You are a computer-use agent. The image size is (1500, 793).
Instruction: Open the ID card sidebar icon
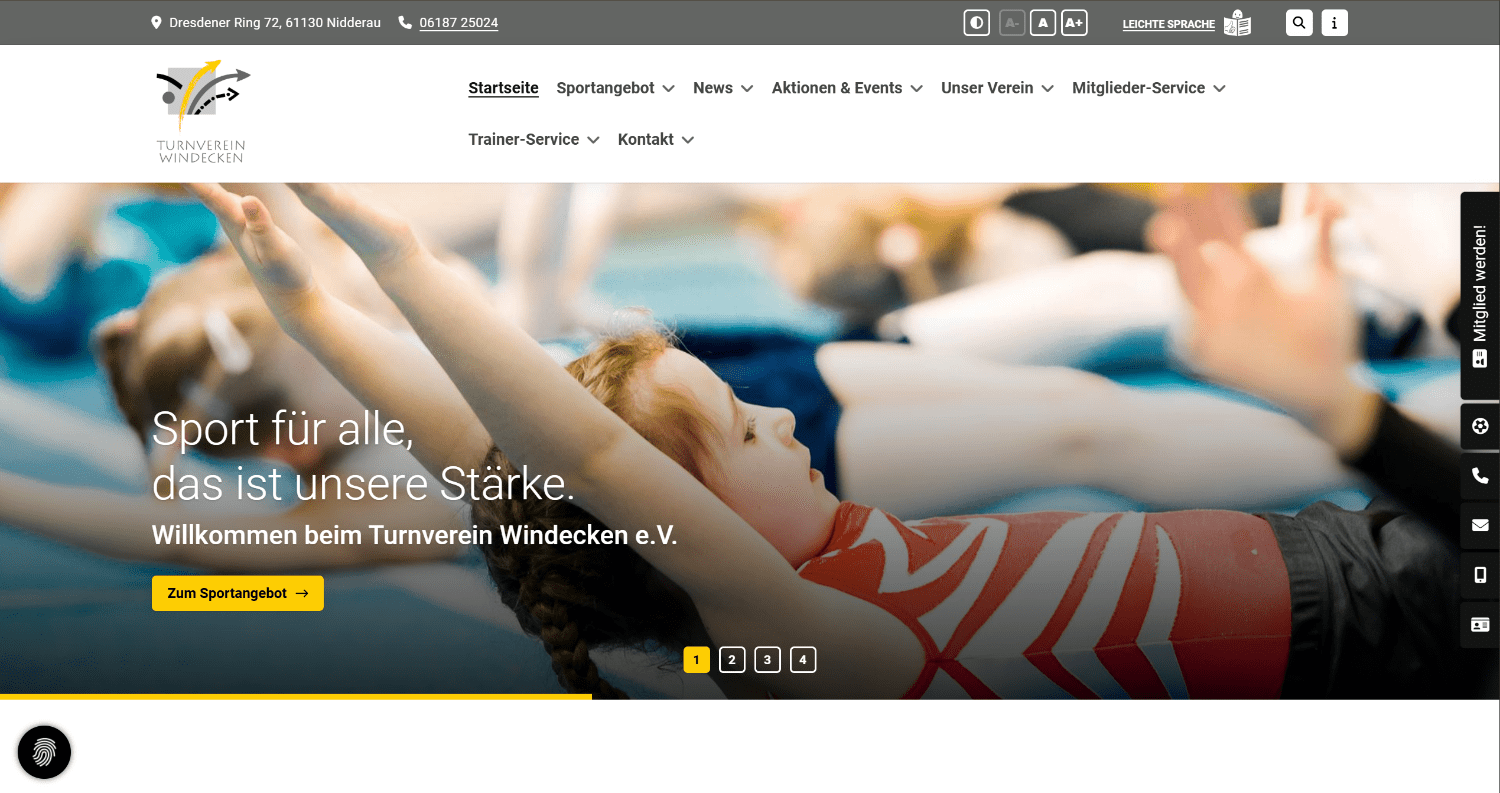click(1480, 625)
